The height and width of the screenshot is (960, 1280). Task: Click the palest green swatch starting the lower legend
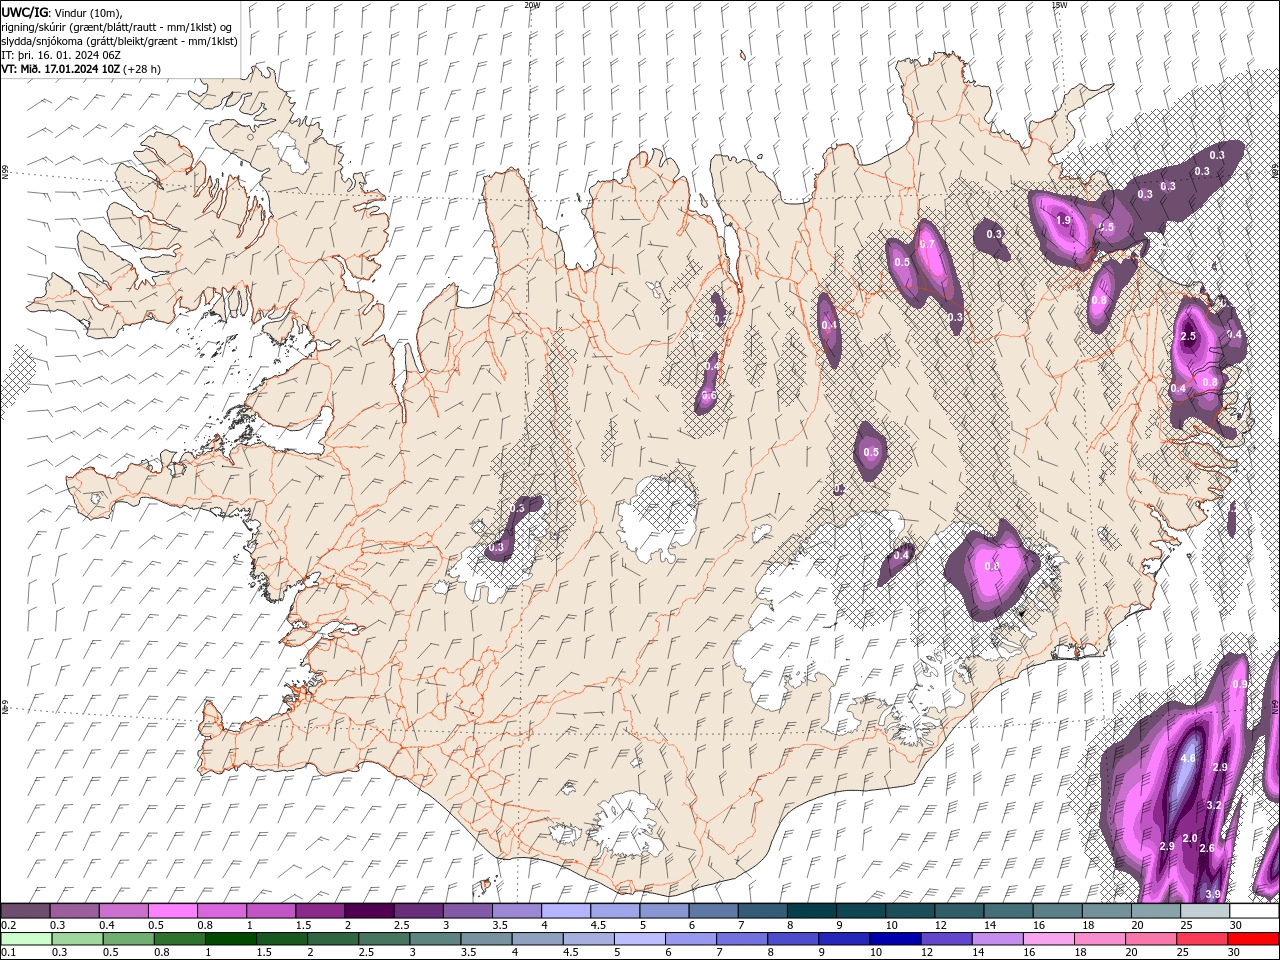tap(25, 939)
